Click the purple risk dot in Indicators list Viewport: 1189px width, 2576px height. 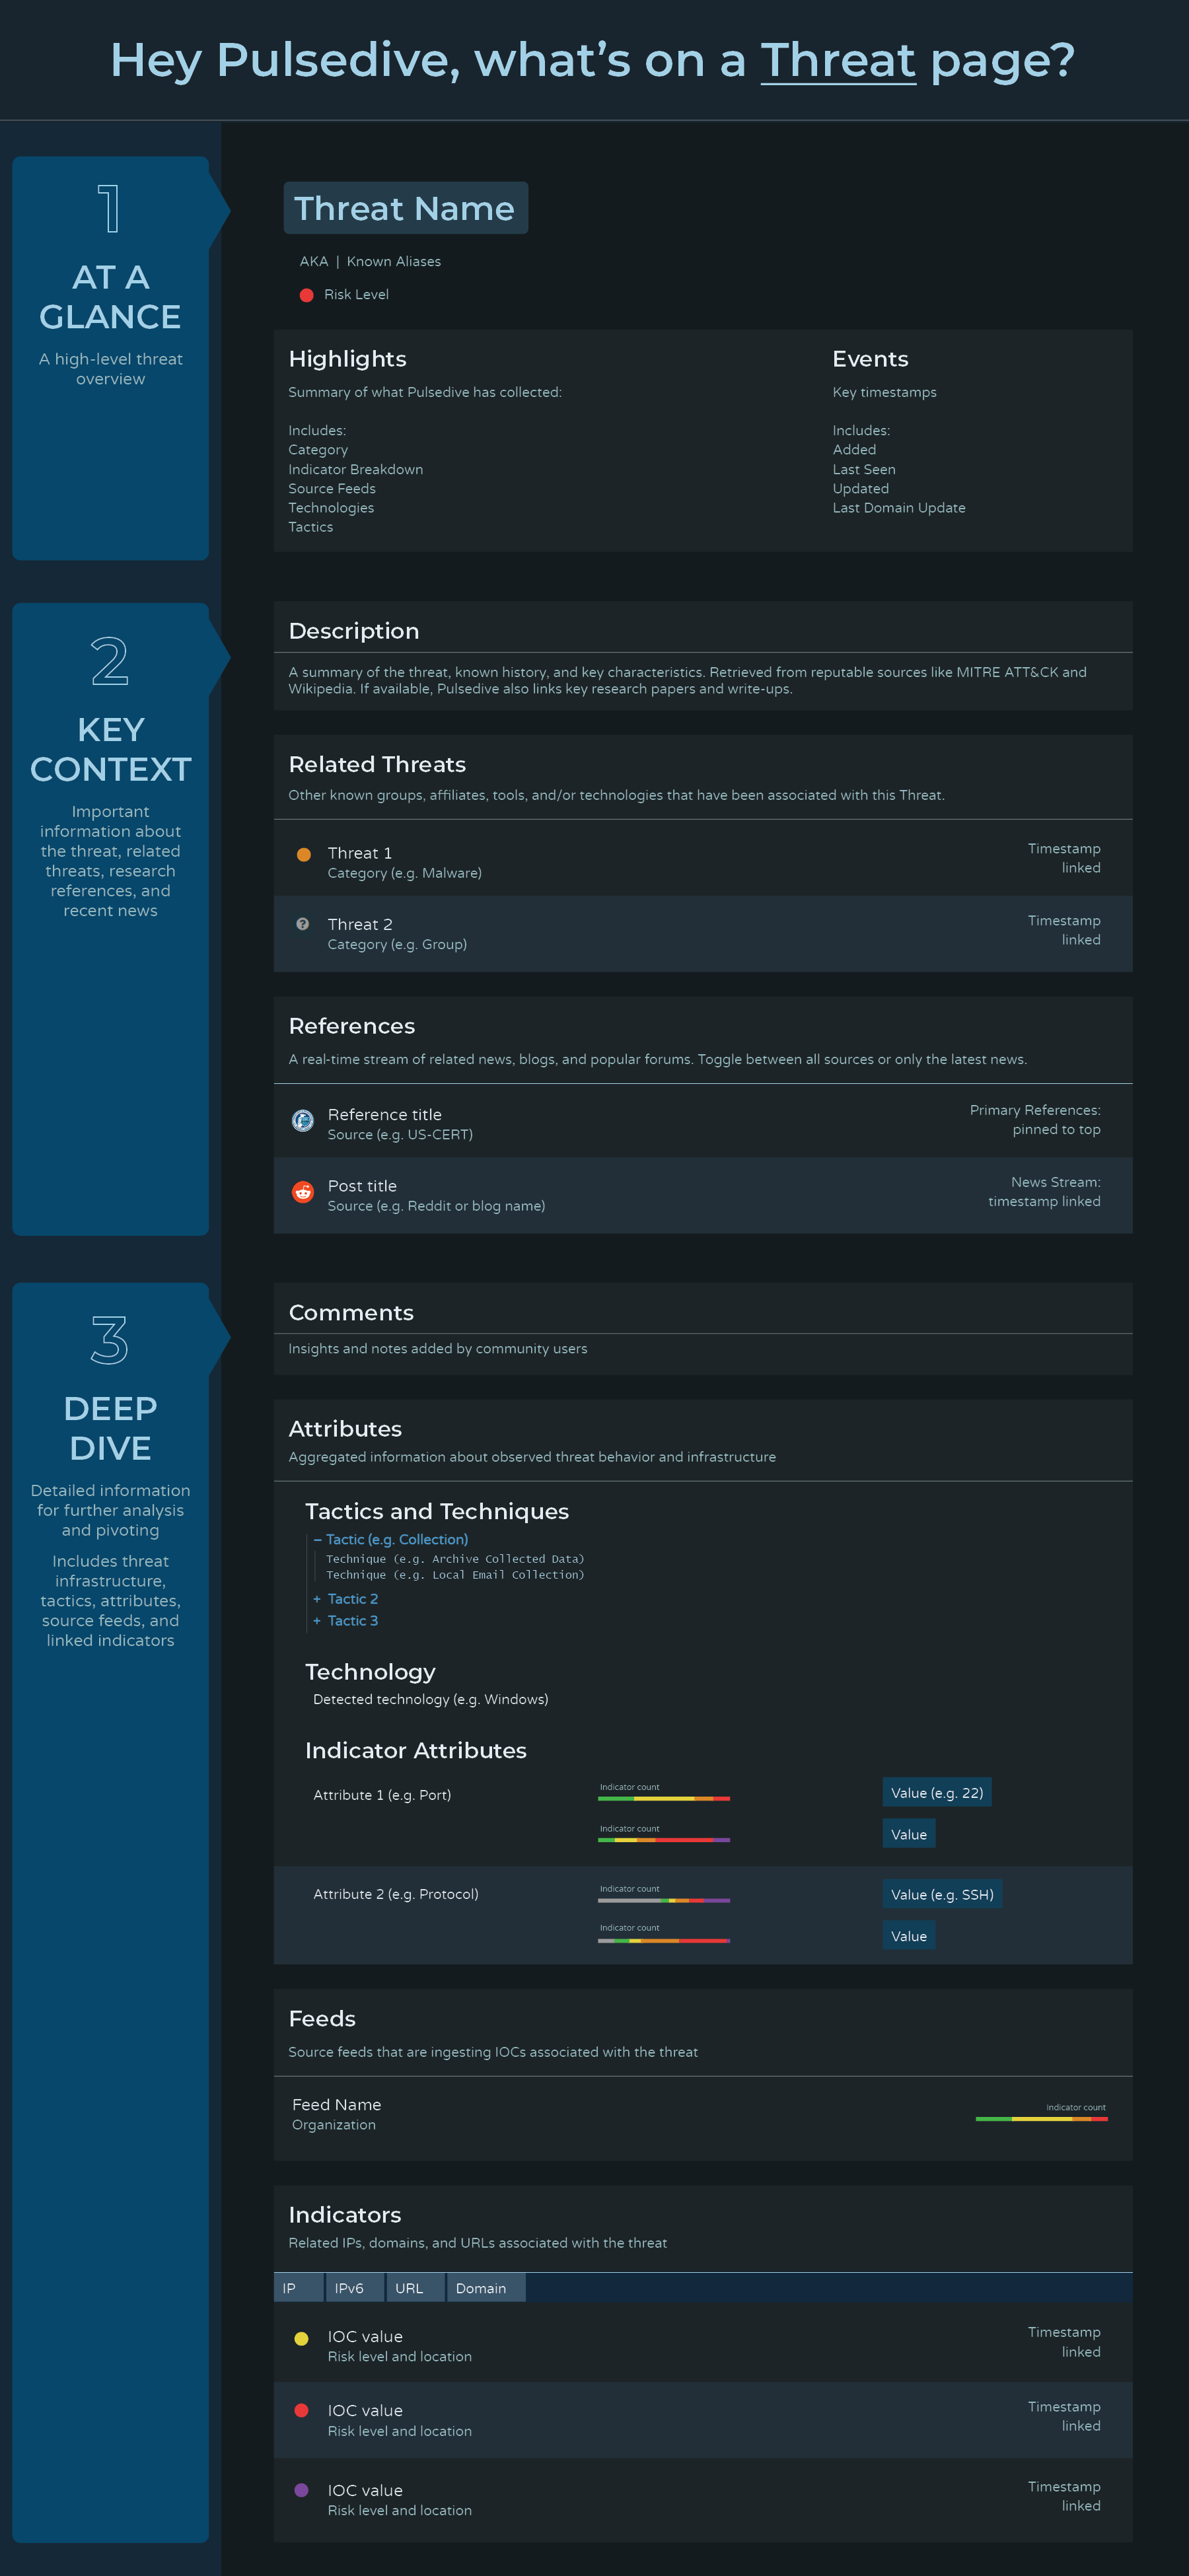(301, 2490)
